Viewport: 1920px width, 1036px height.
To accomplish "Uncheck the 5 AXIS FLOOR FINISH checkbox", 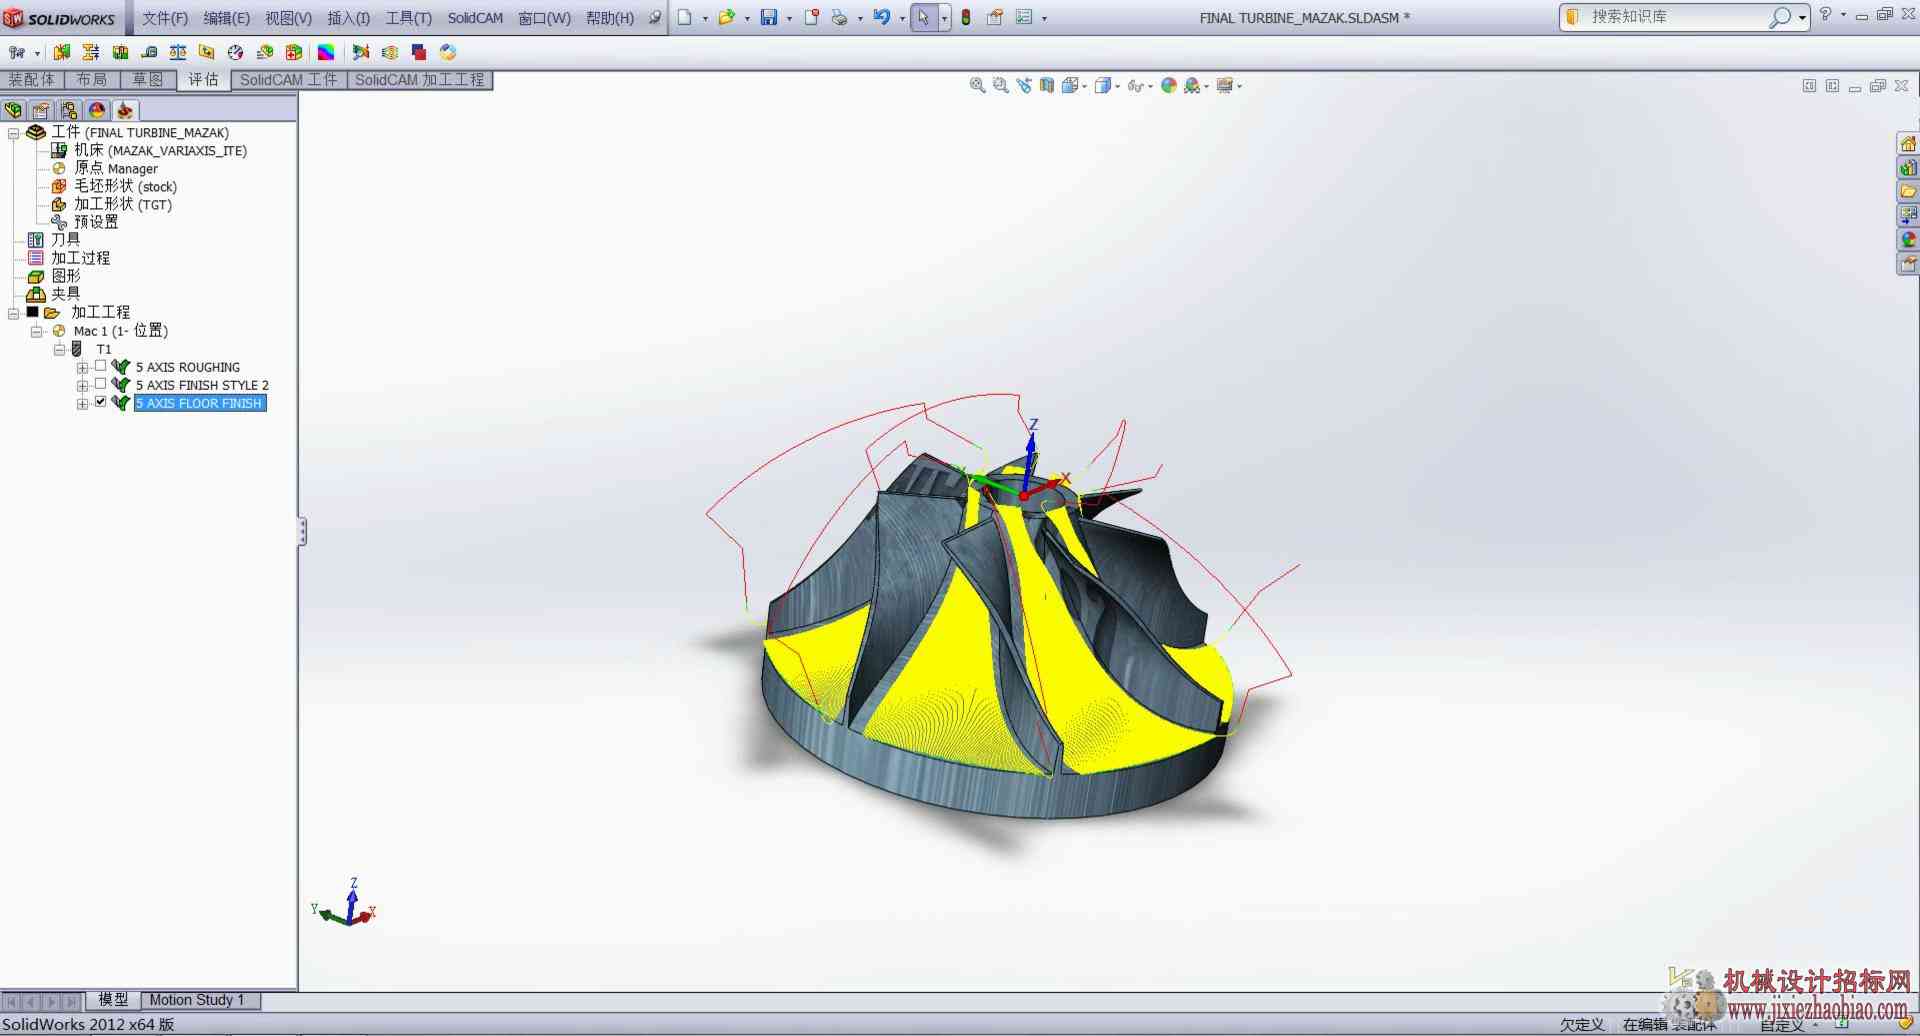I will 100,402.
